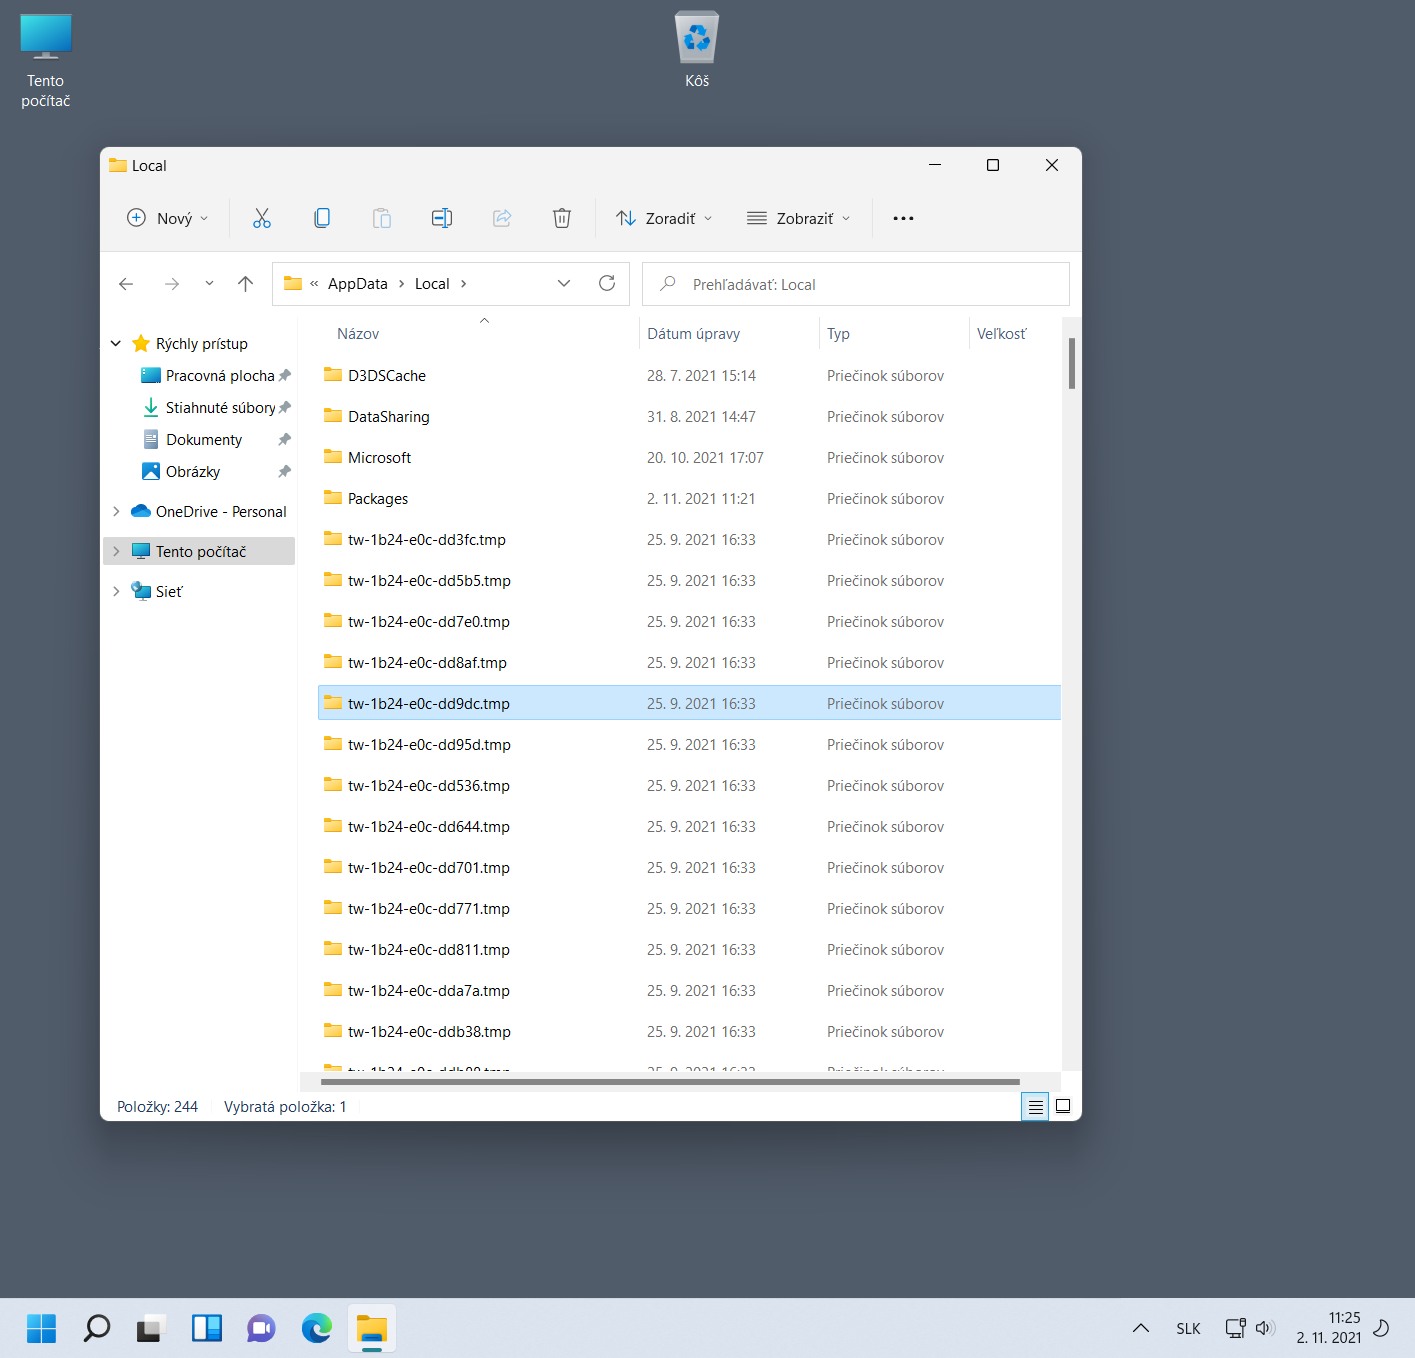Click the Nový new item button
This screenshot has height=1358, width=1415.
tap(168, 218)
